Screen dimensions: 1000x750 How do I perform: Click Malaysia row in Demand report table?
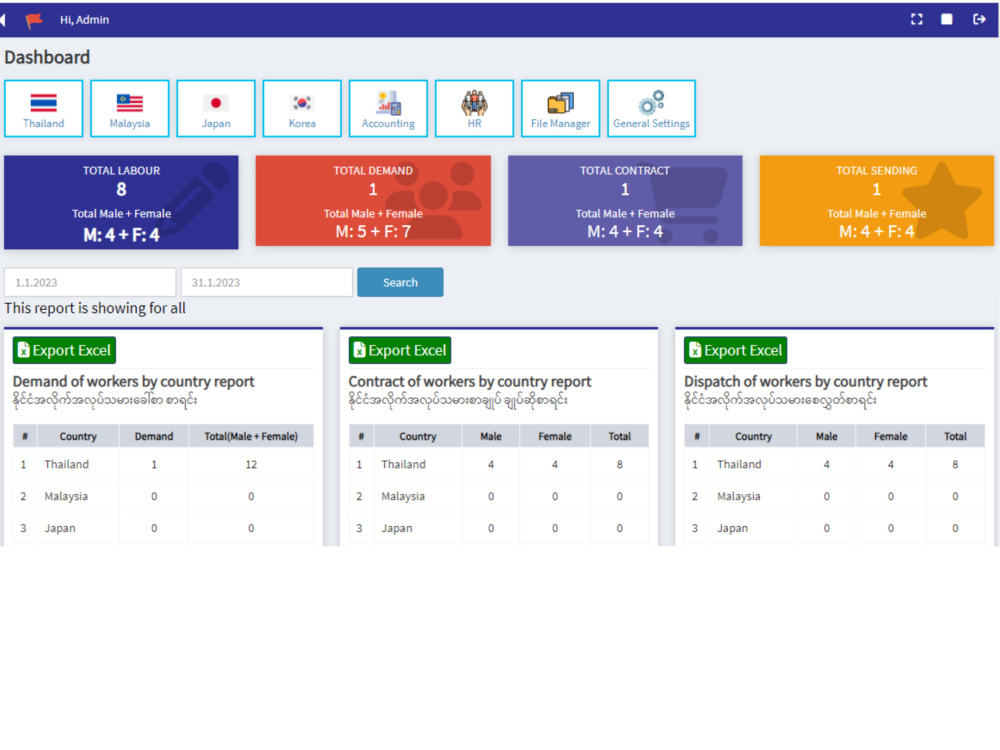tap(163, 496)
